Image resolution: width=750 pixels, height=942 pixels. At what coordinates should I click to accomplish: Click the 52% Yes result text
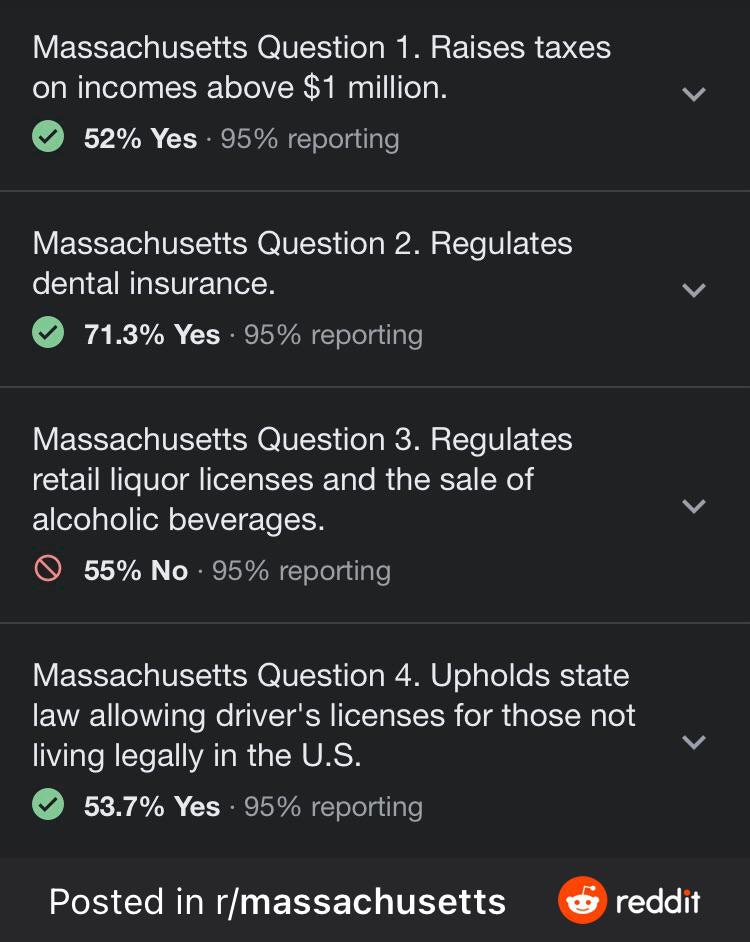tap(140, 139)
